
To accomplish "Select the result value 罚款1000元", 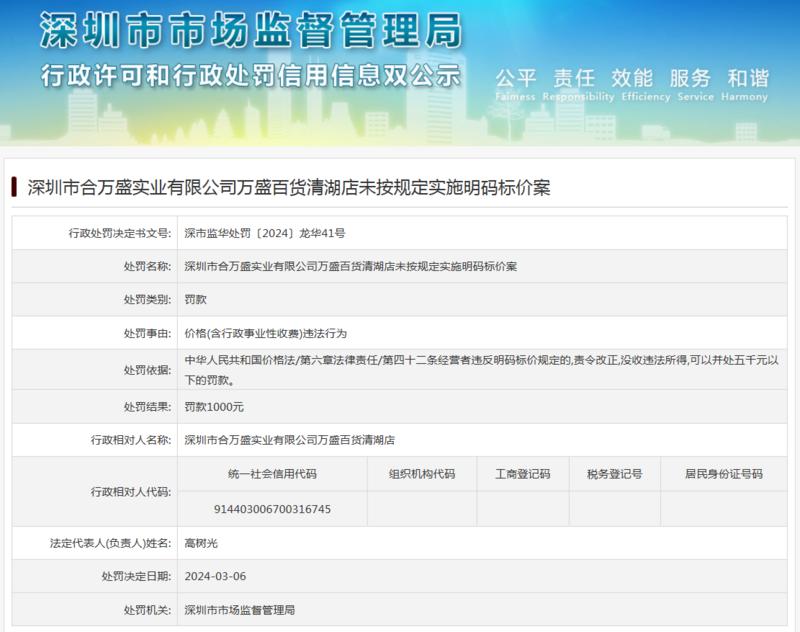I will (214, 407).
